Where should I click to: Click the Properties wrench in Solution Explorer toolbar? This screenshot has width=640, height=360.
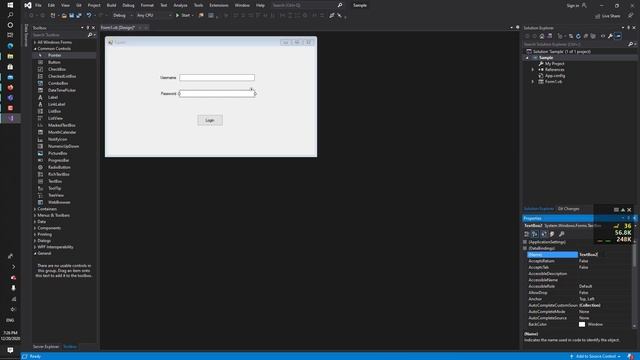click(x=610, y=36)
